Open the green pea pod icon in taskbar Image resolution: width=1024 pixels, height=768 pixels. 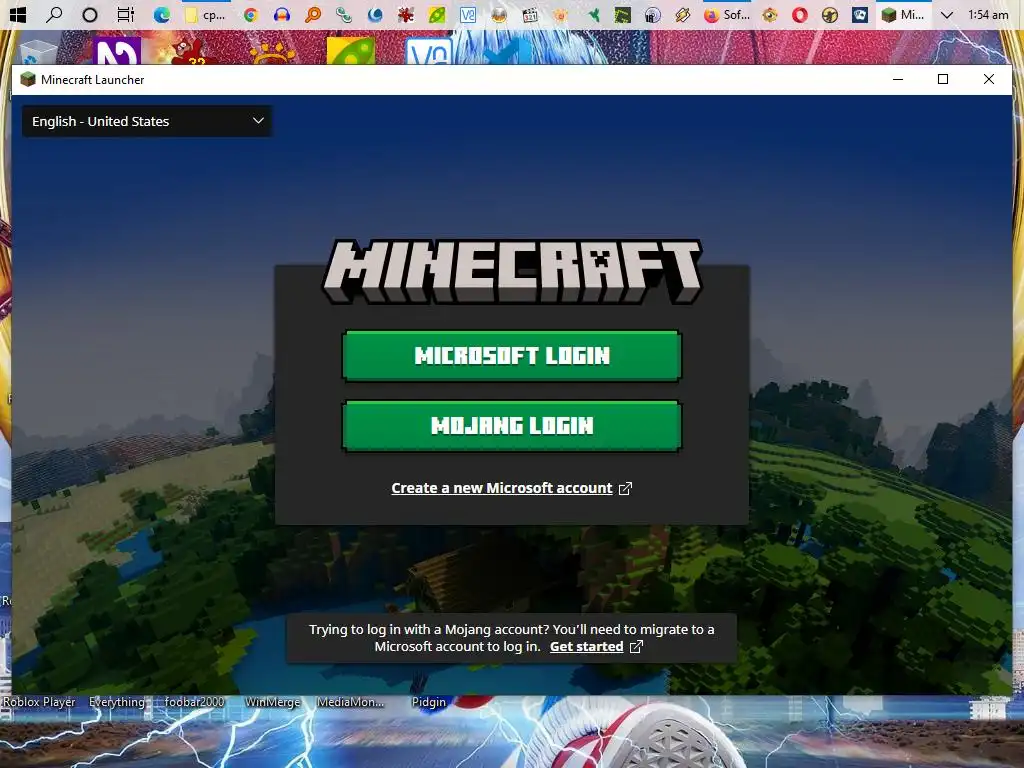[437, 14]
